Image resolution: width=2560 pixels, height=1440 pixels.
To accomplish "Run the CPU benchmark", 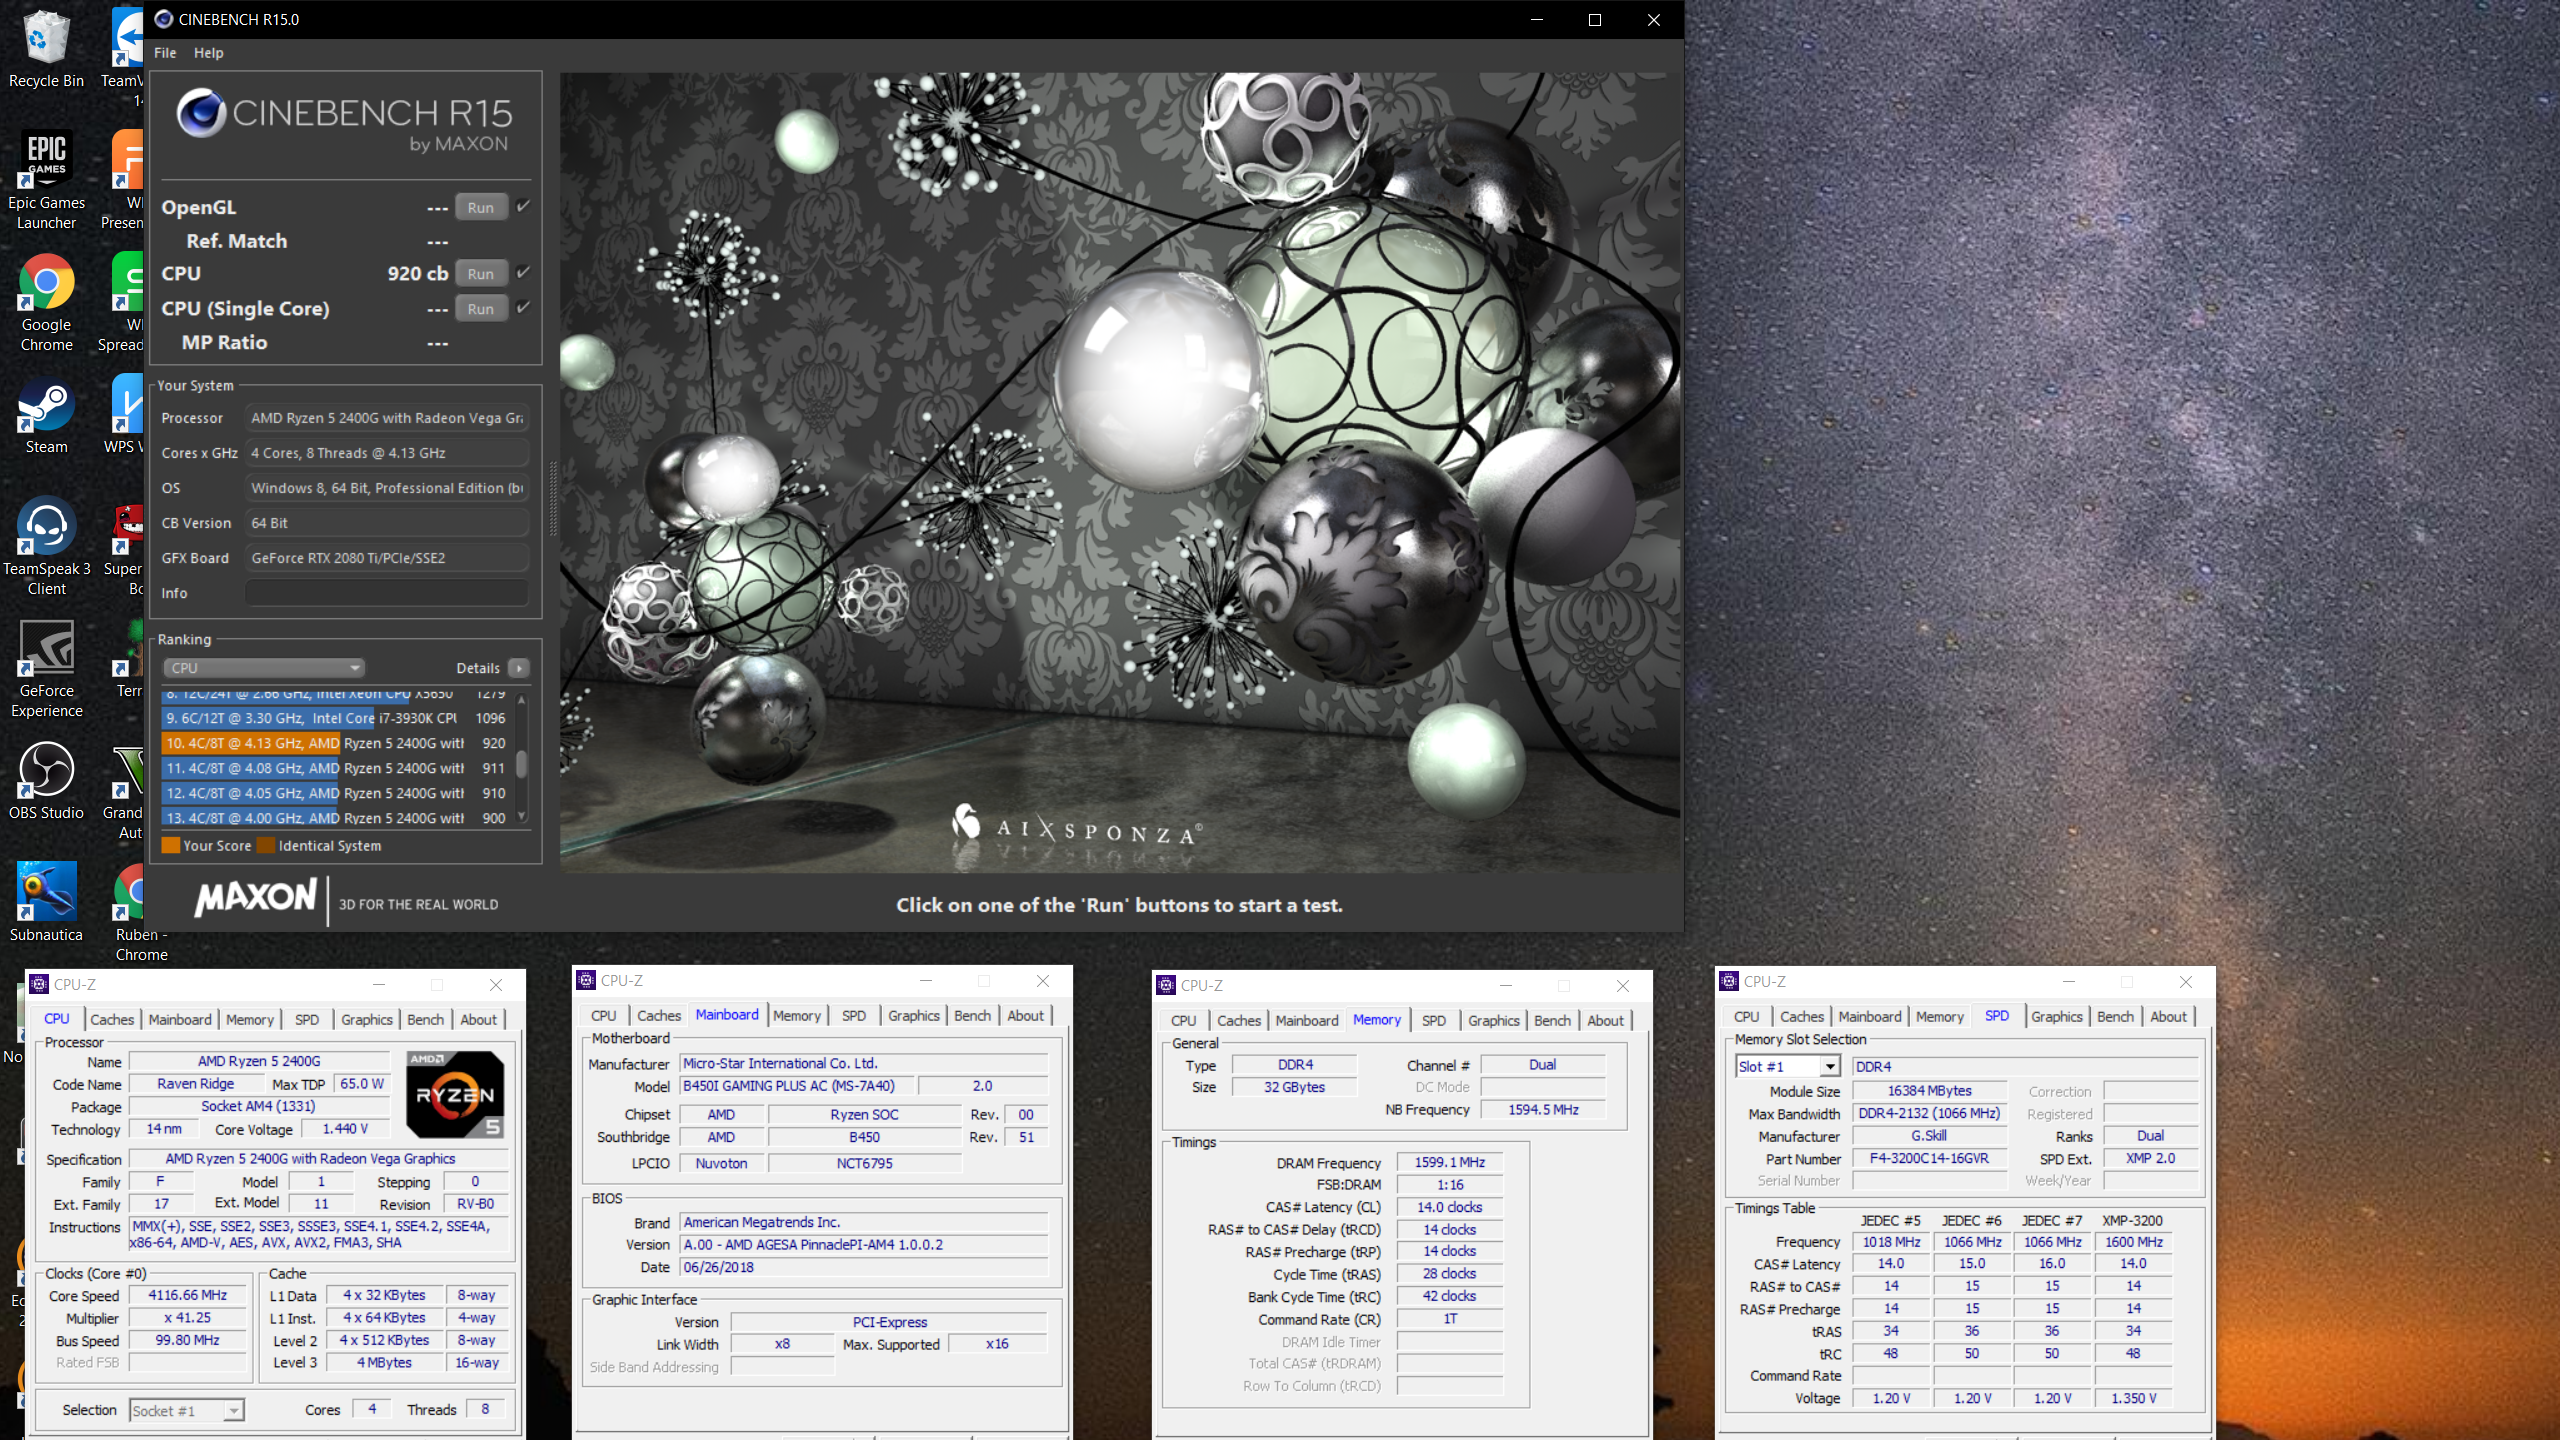I will click(481, 273).
